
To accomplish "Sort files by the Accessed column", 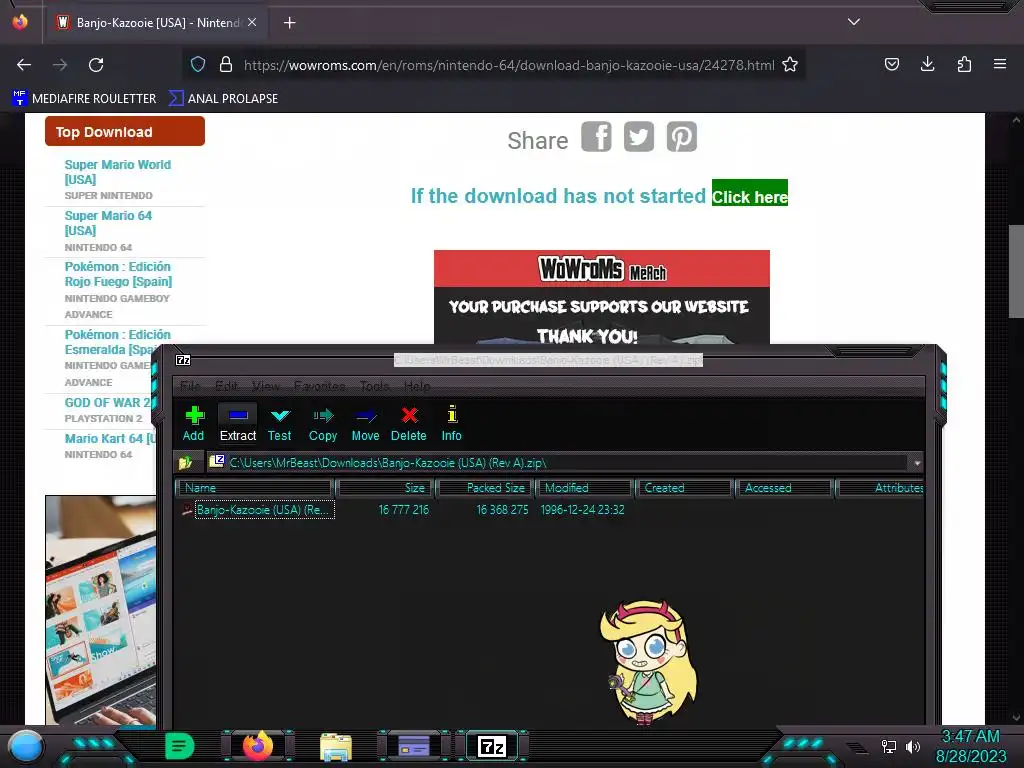I will pos(784,488).
